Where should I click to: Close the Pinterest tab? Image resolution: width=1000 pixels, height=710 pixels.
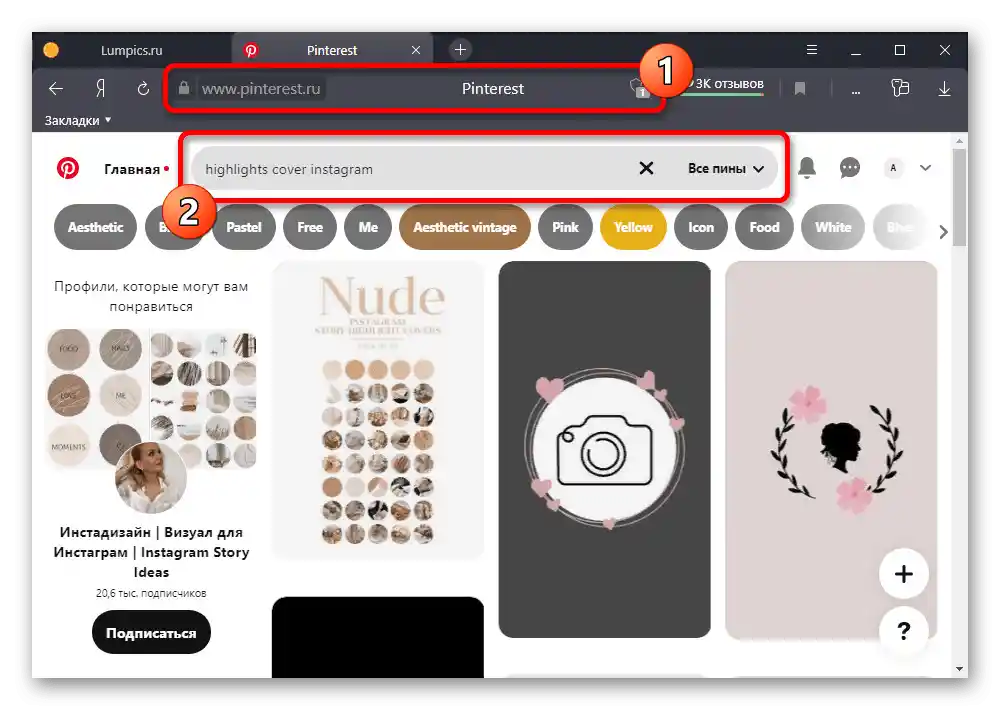coord(416,50)
